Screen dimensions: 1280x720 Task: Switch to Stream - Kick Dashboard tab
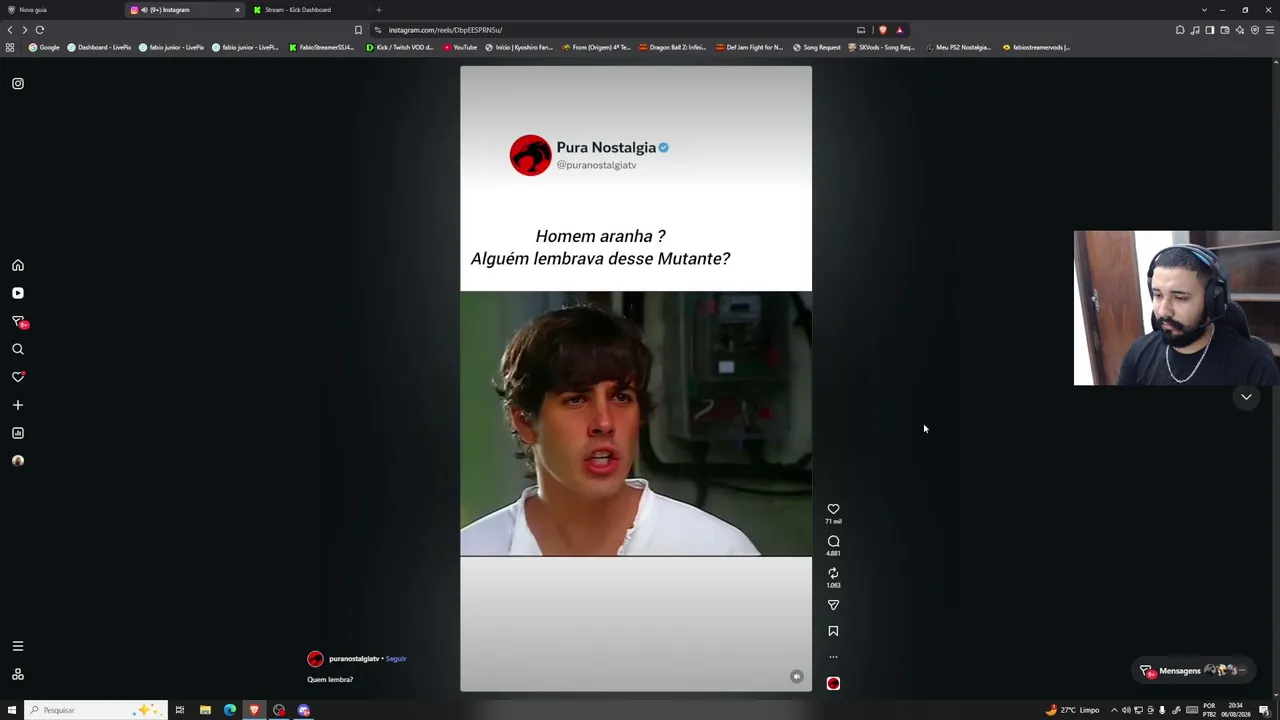pos(308,10)
